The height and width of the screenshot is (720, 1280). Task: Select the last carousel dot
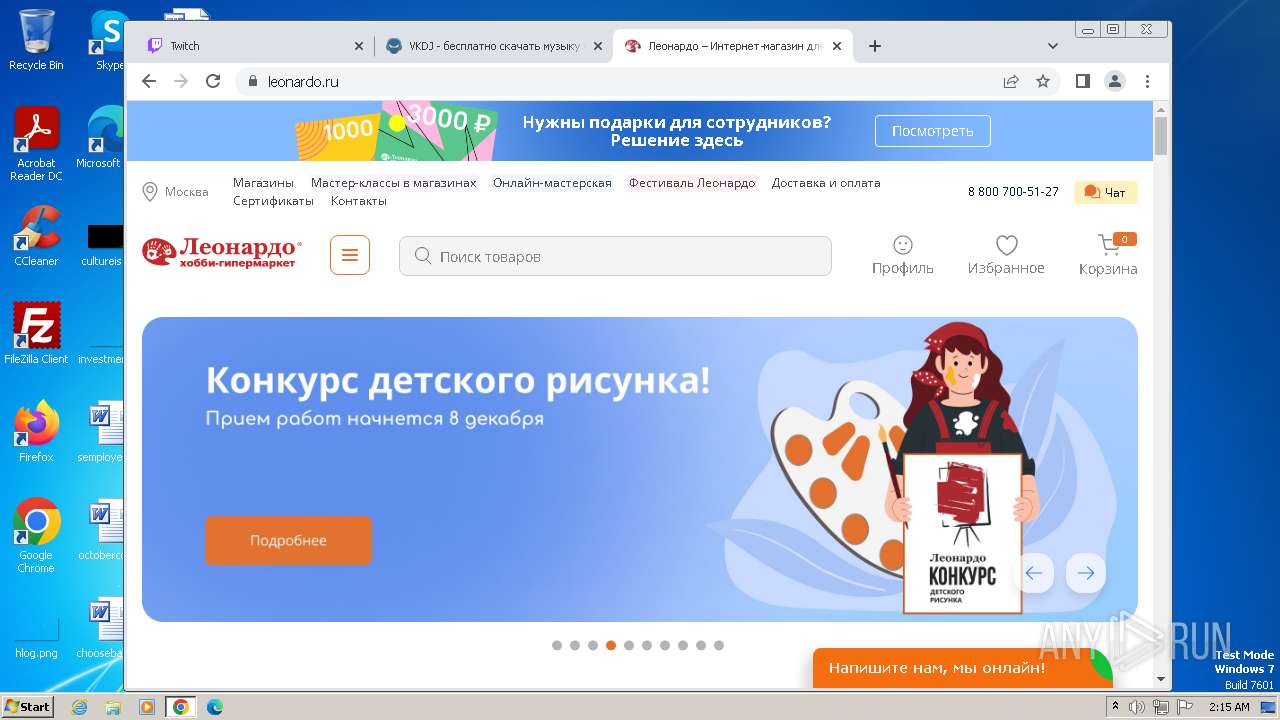719,645
